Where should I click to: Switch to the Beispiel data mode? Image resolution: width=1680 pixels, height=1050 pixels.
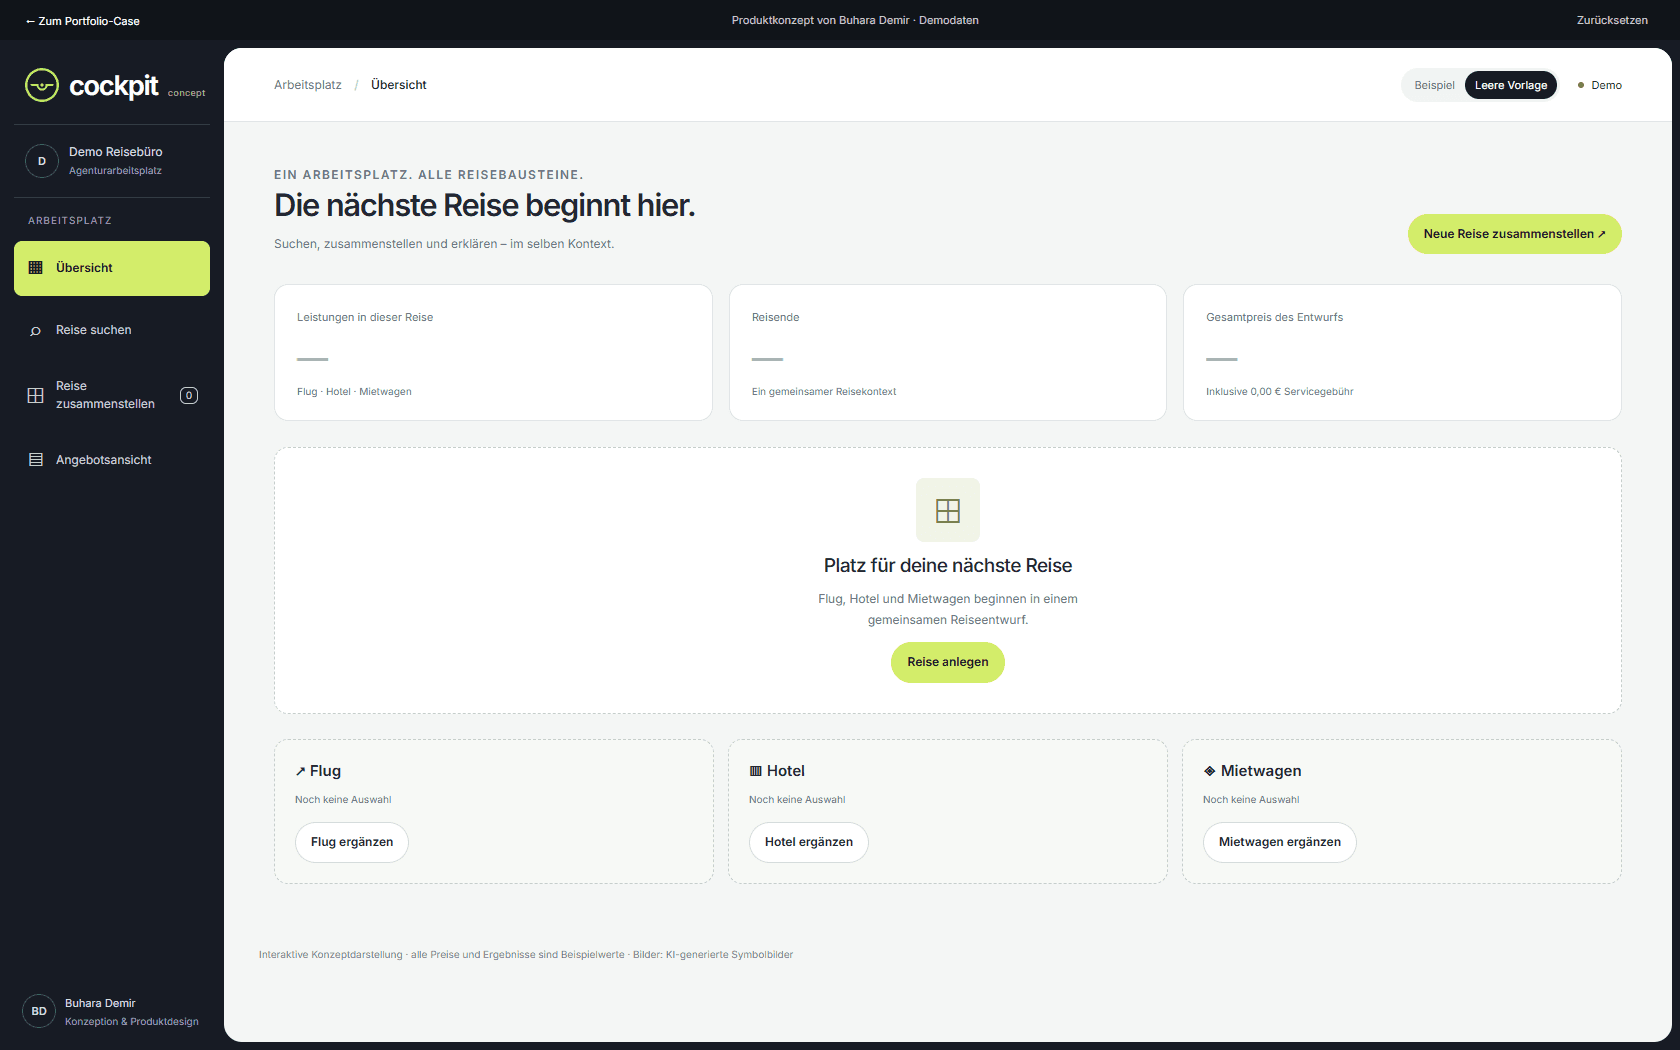tap(1434, 85)
